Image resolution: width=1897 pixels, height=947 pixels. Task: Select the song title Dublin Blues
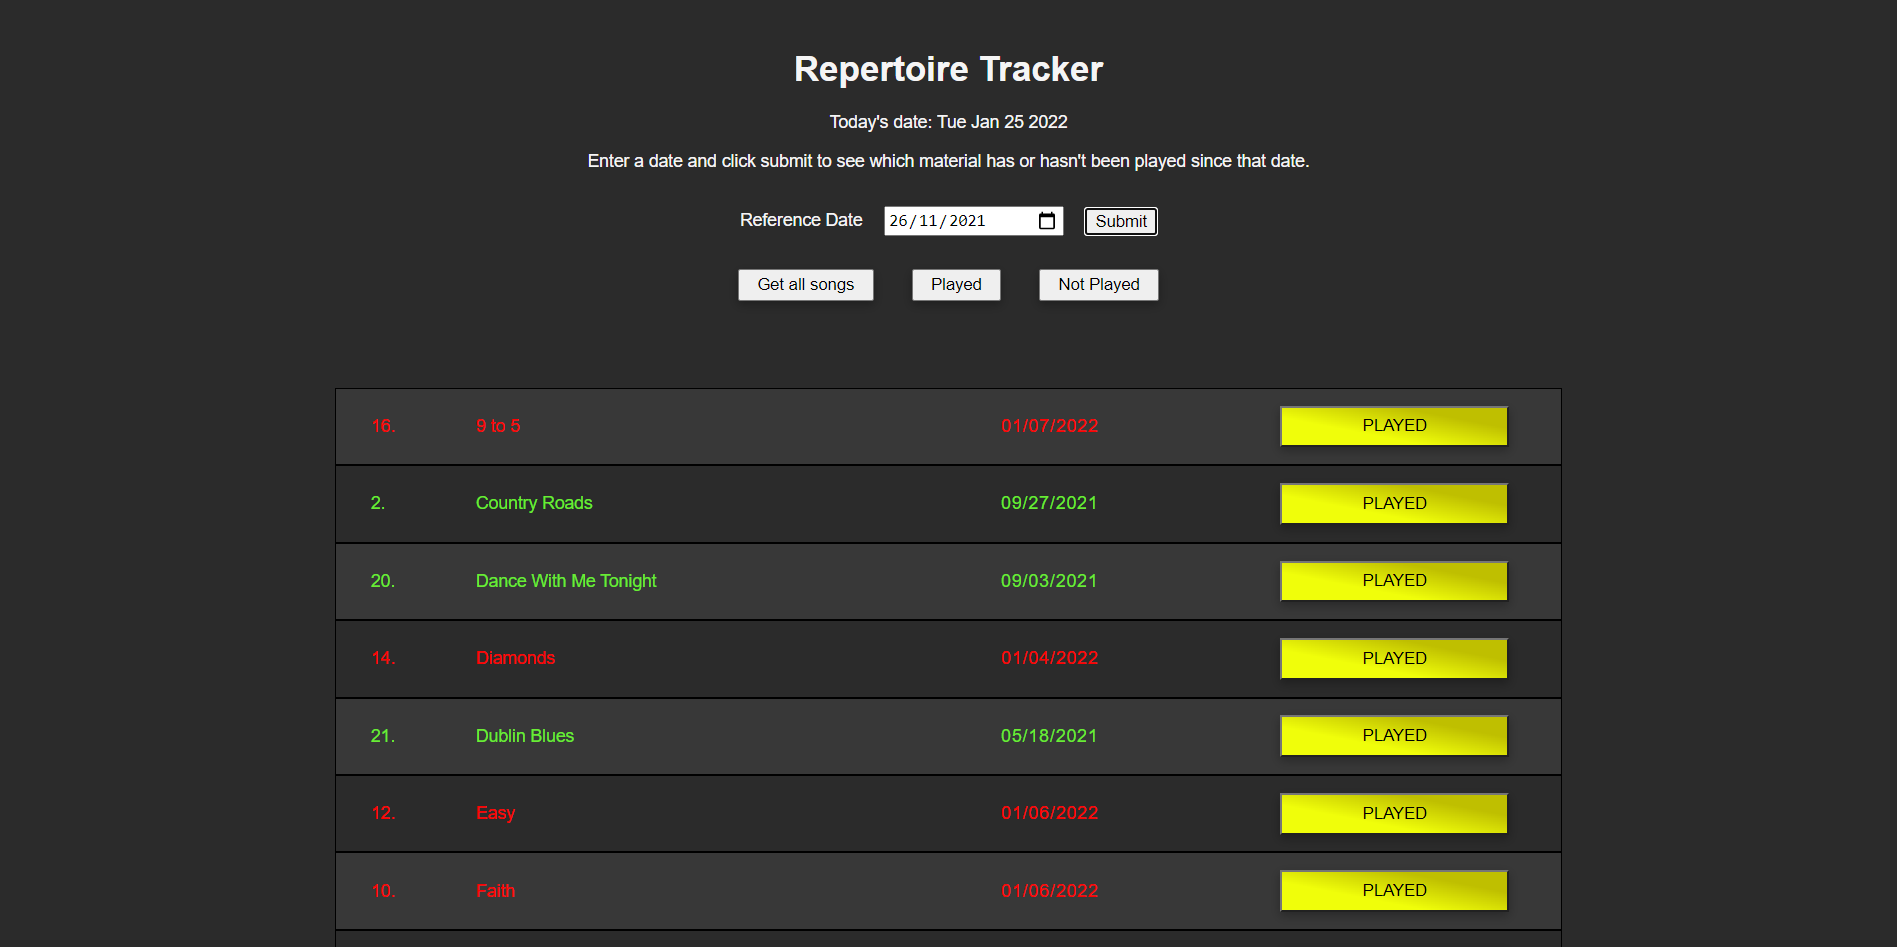coord(525,736)
